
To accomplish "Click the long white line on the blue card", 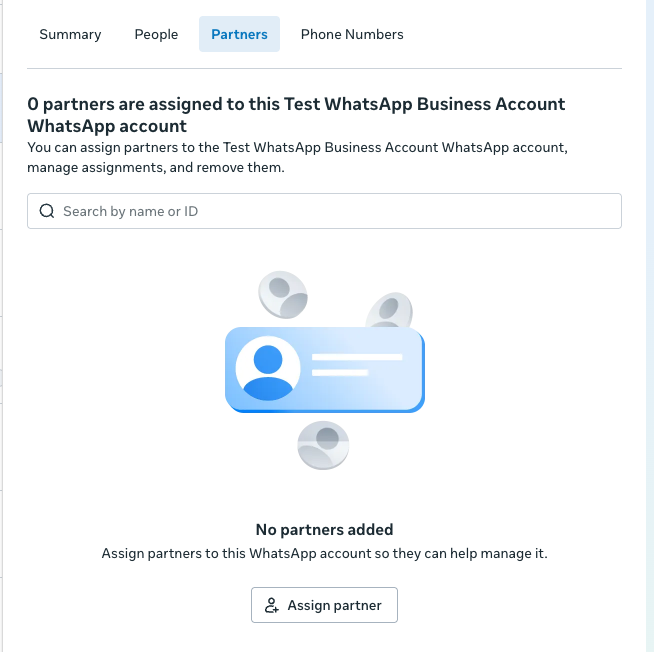I will (357, 357).
